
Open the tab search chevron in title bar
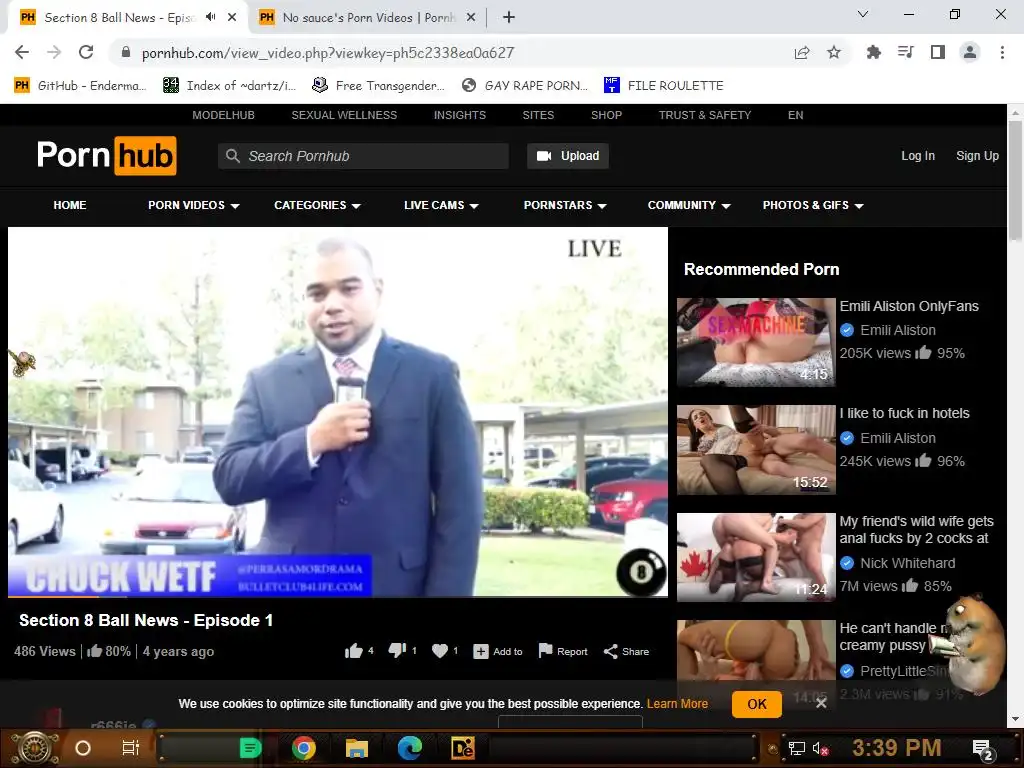click(x=863, y=14)
